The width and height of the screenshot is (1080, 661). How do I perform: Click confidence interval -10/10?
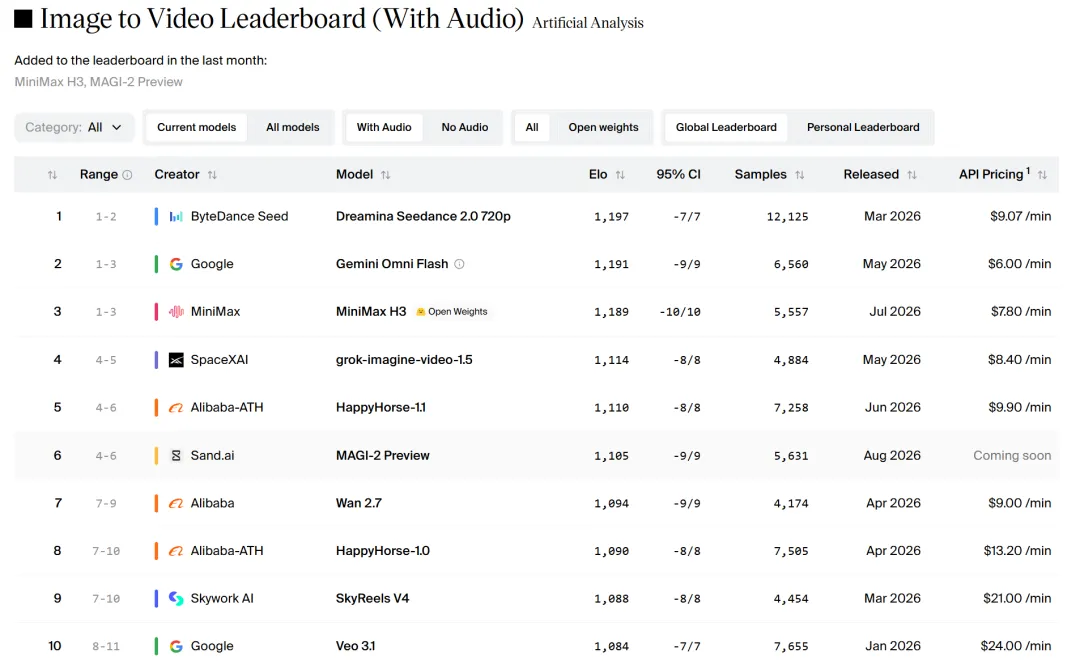[x=680, y=312]
